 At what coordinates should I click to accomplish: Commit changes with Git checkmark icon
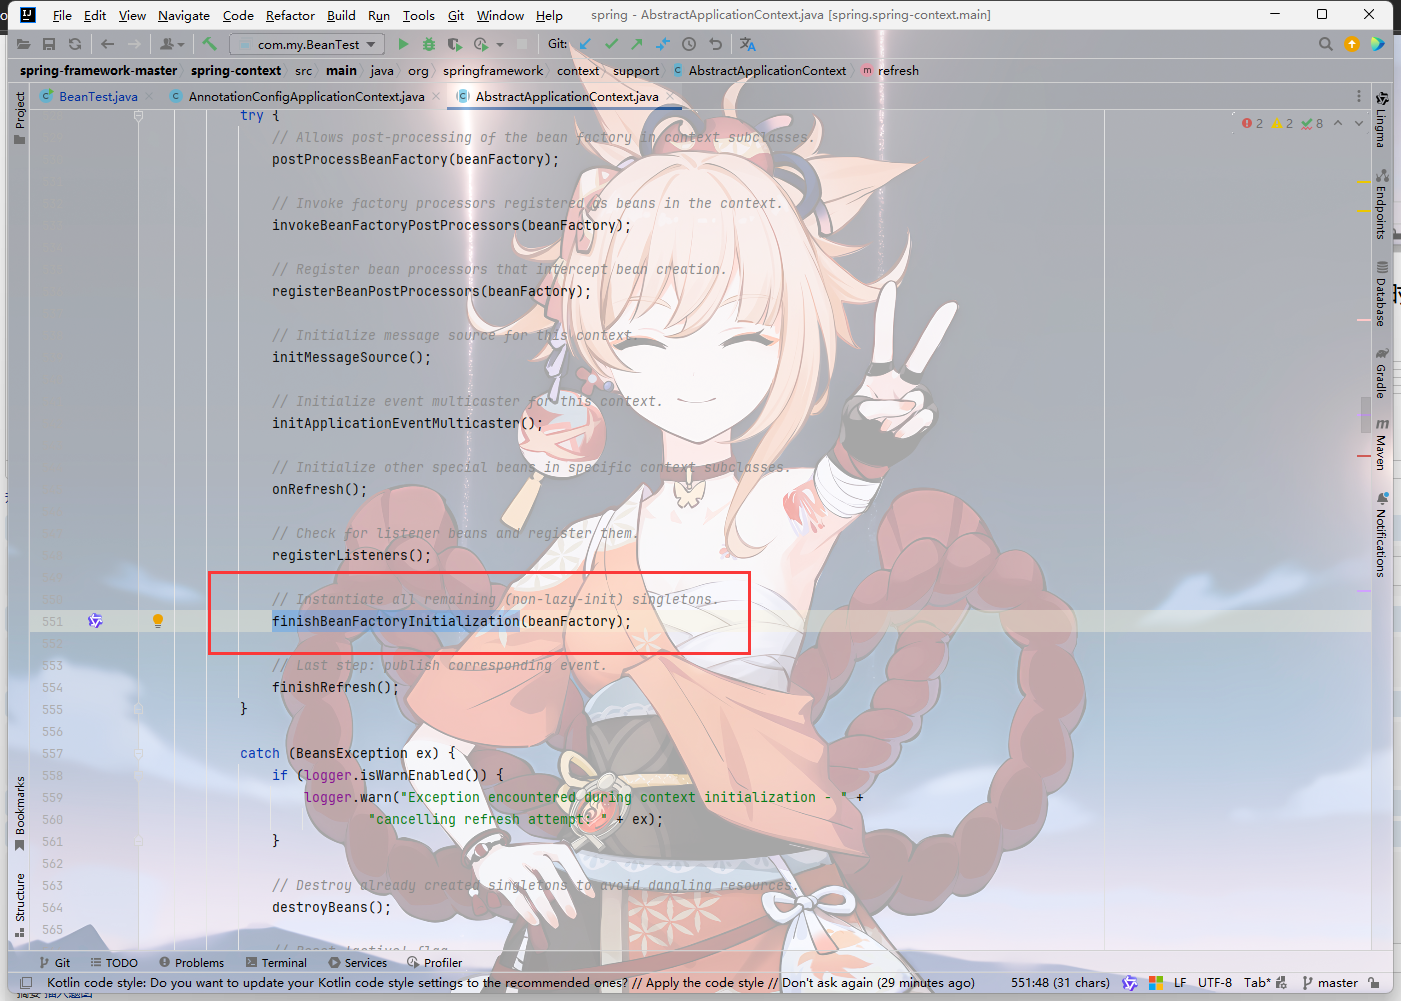point(611,44)
